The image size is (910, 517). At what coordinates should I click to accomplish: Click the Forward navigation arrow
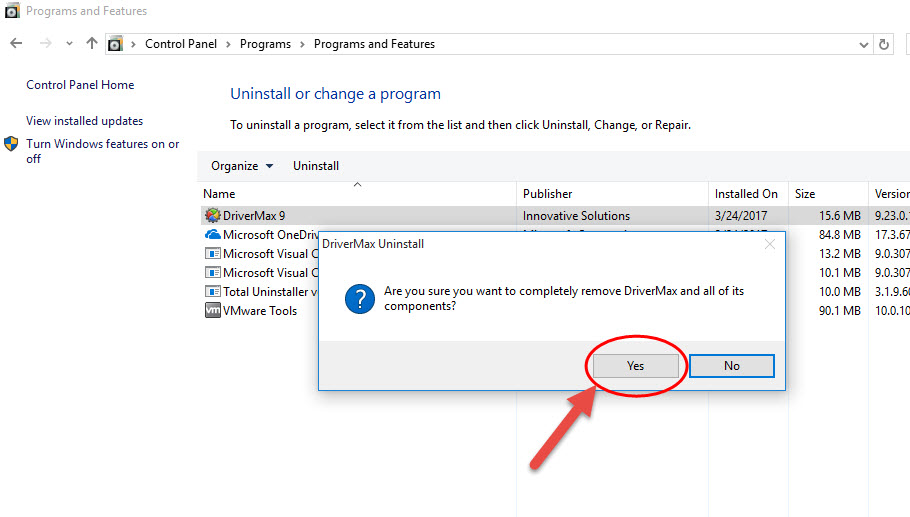[x=46, y=44]
